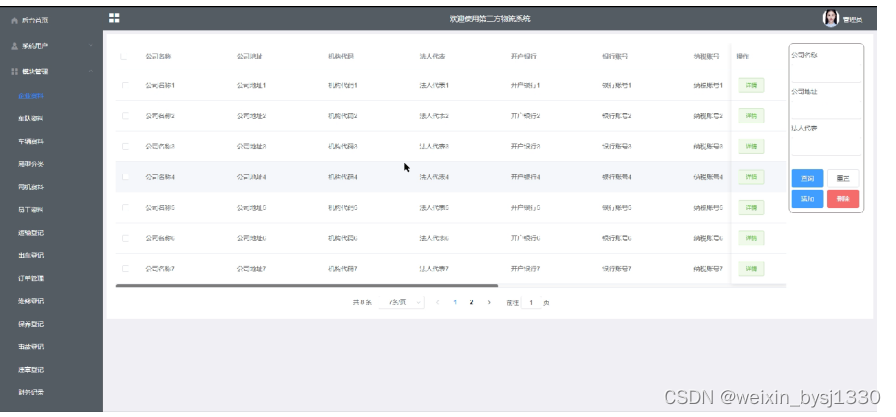Go to page 2 in pagination
The width and height of the screenshot is (896, 417).
[x=471, y=302]
